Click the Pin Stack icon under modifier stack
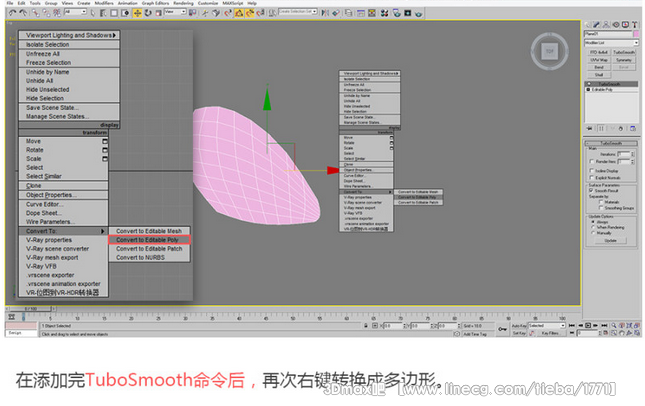Viewport: 645px width, 406px height. point(589,129)
